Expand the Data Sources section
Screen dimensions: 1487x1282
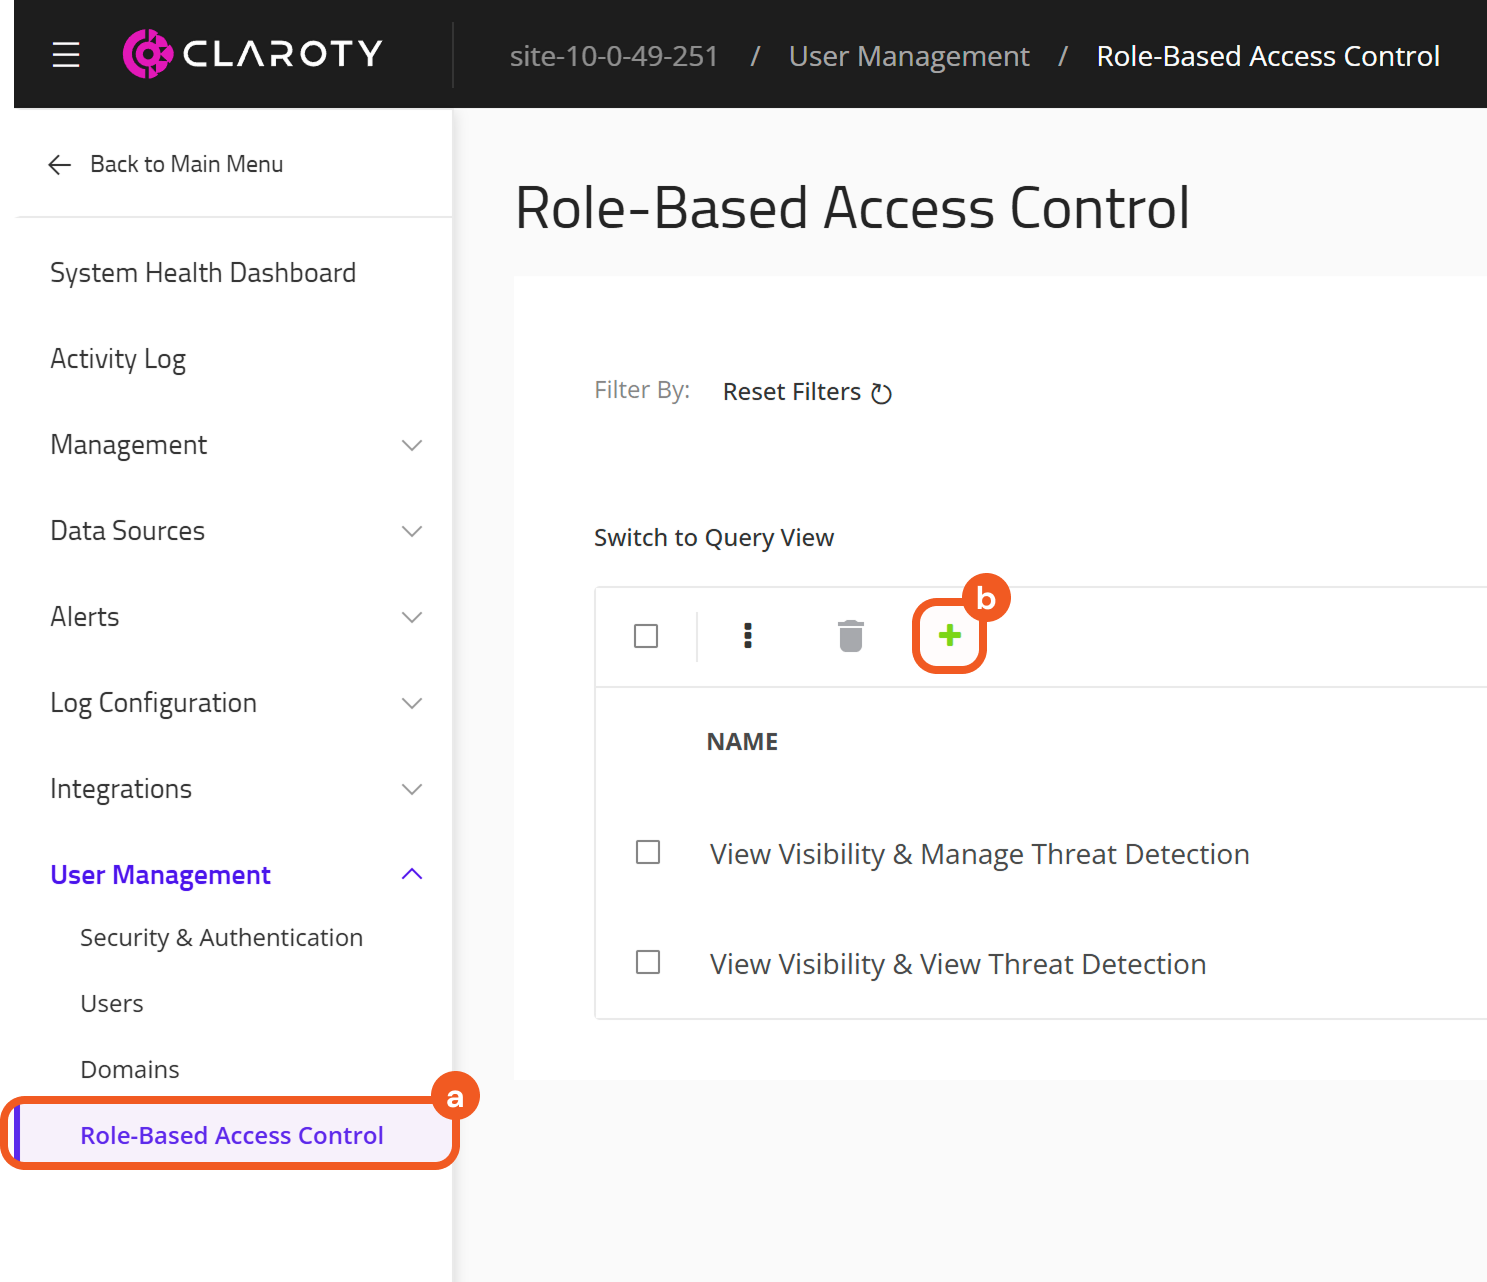(x=411, y=531)
